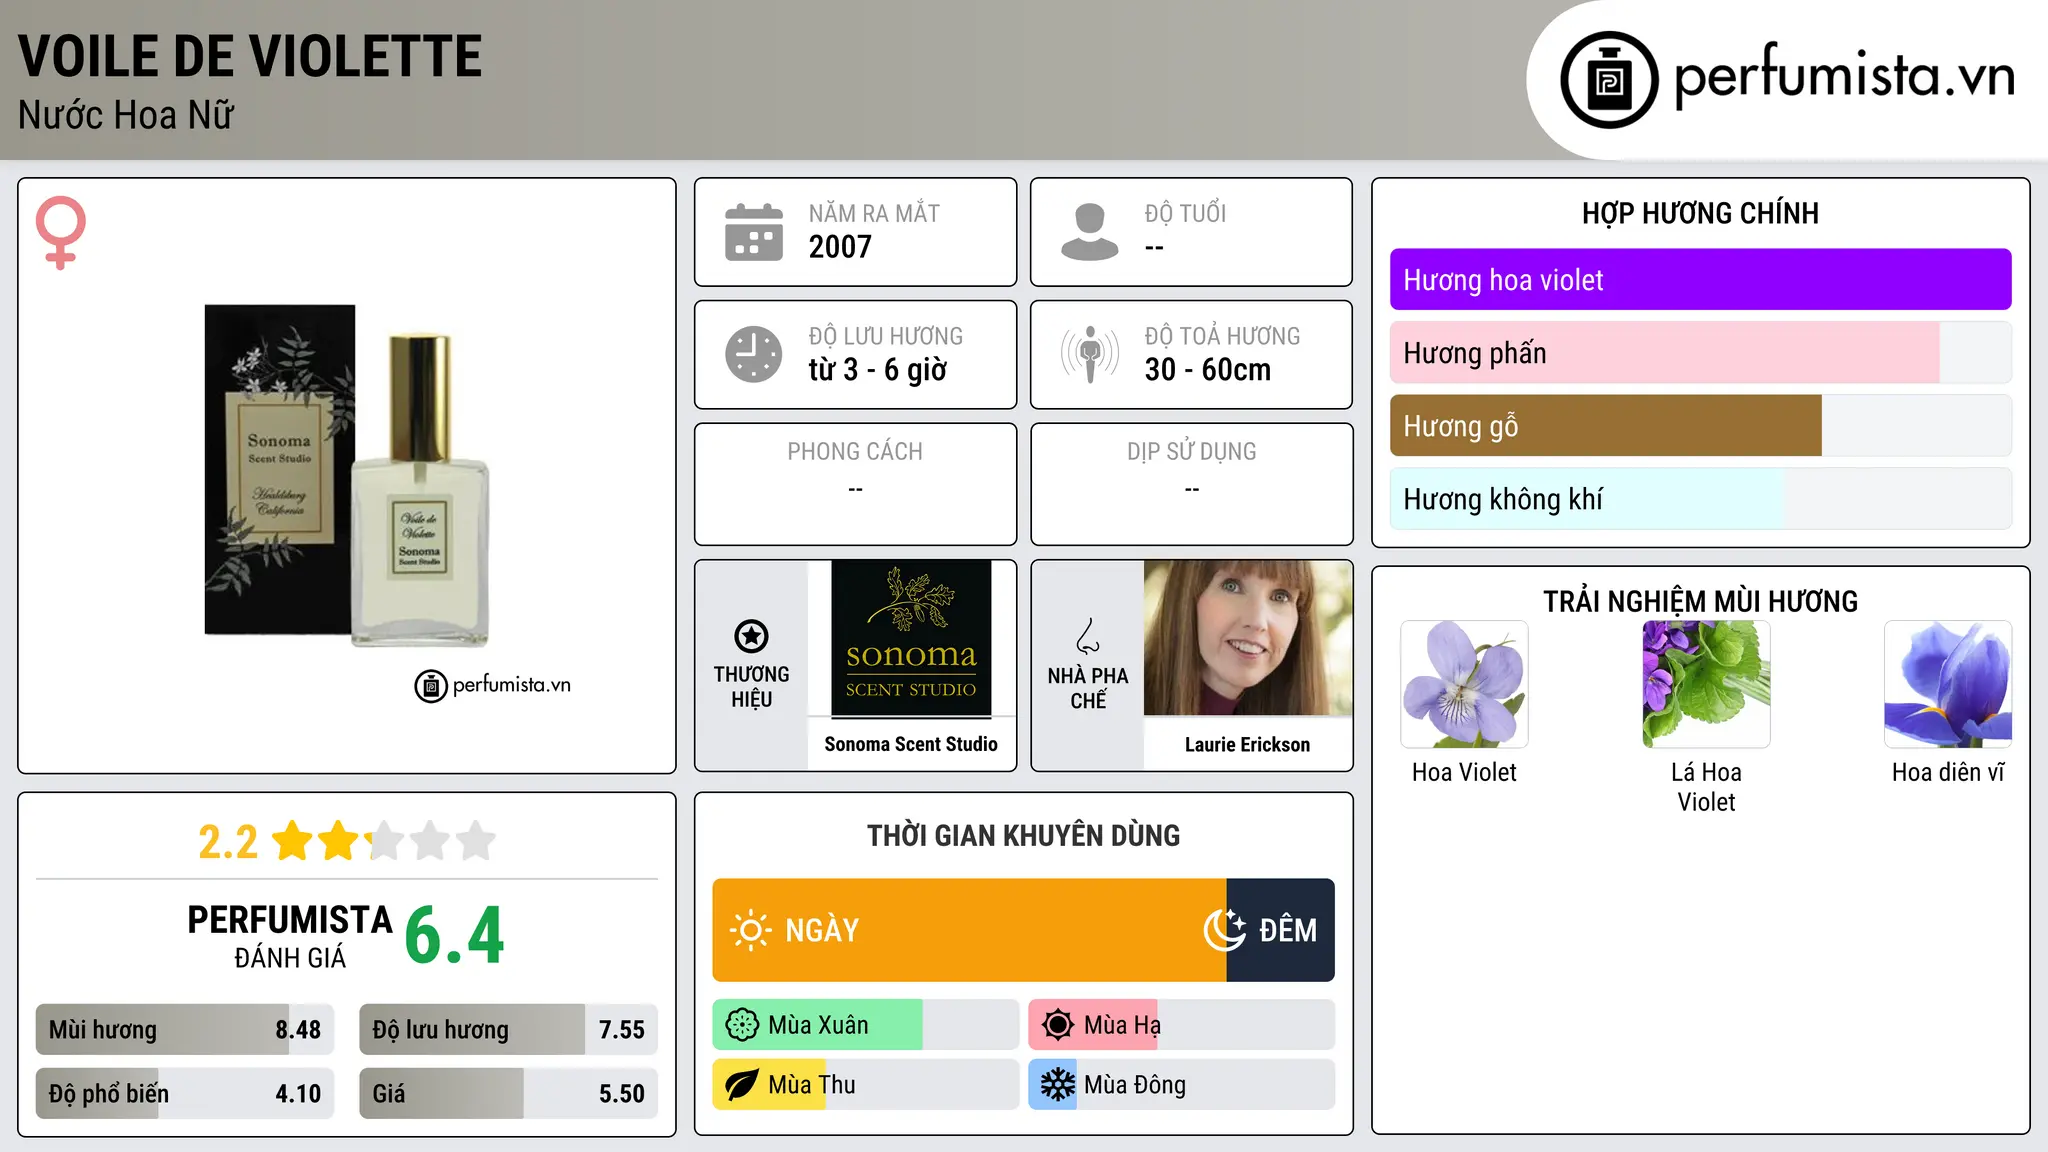Click the calendar icon beside Năm ra mắt
The height and width of the screenshot is (1152, 2048).
[754, 232]
